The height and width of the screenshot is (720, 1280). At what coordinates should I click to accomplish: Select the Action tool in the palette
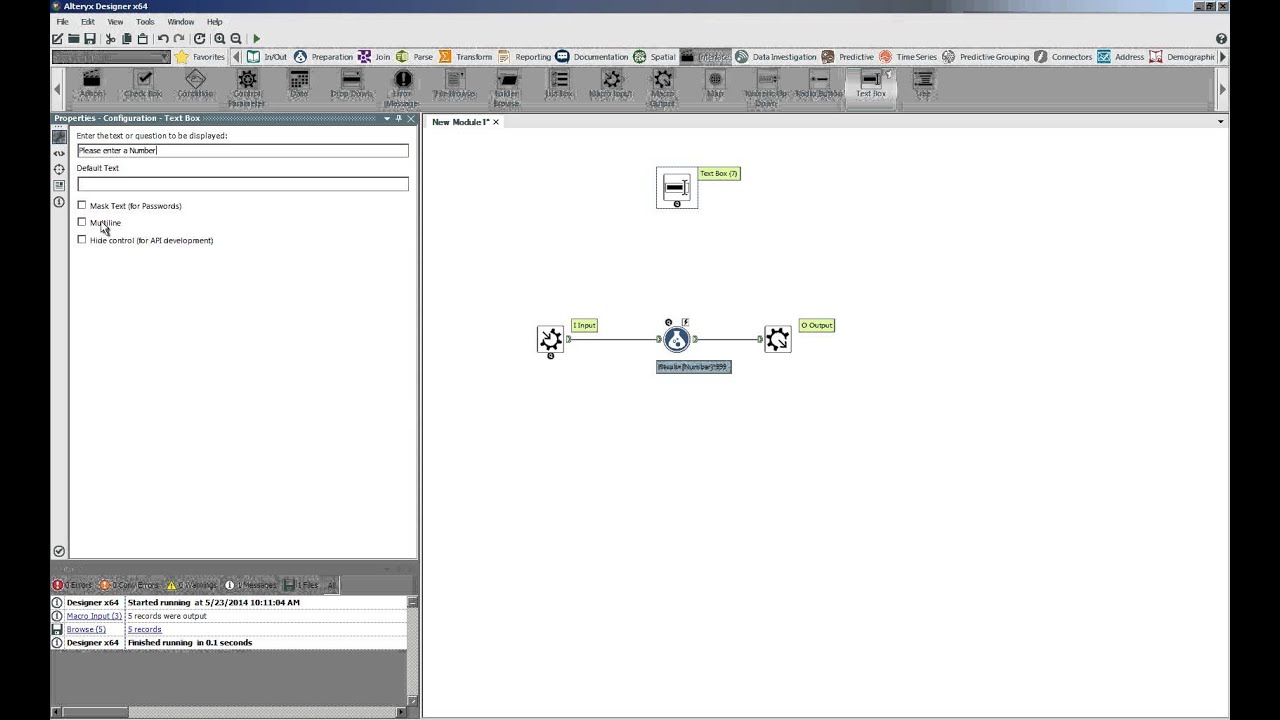point(91,84)
